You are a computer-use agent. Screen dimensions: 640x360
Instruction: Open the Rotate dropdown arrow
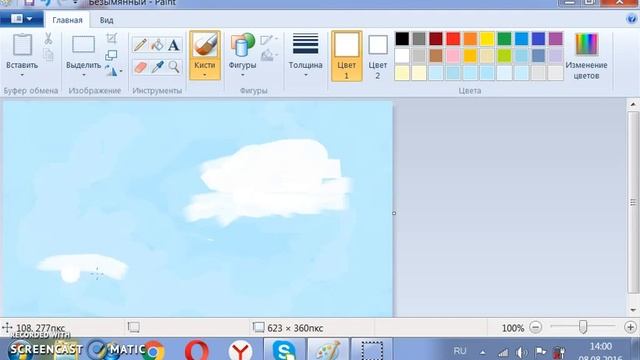(x=121, y=71)
